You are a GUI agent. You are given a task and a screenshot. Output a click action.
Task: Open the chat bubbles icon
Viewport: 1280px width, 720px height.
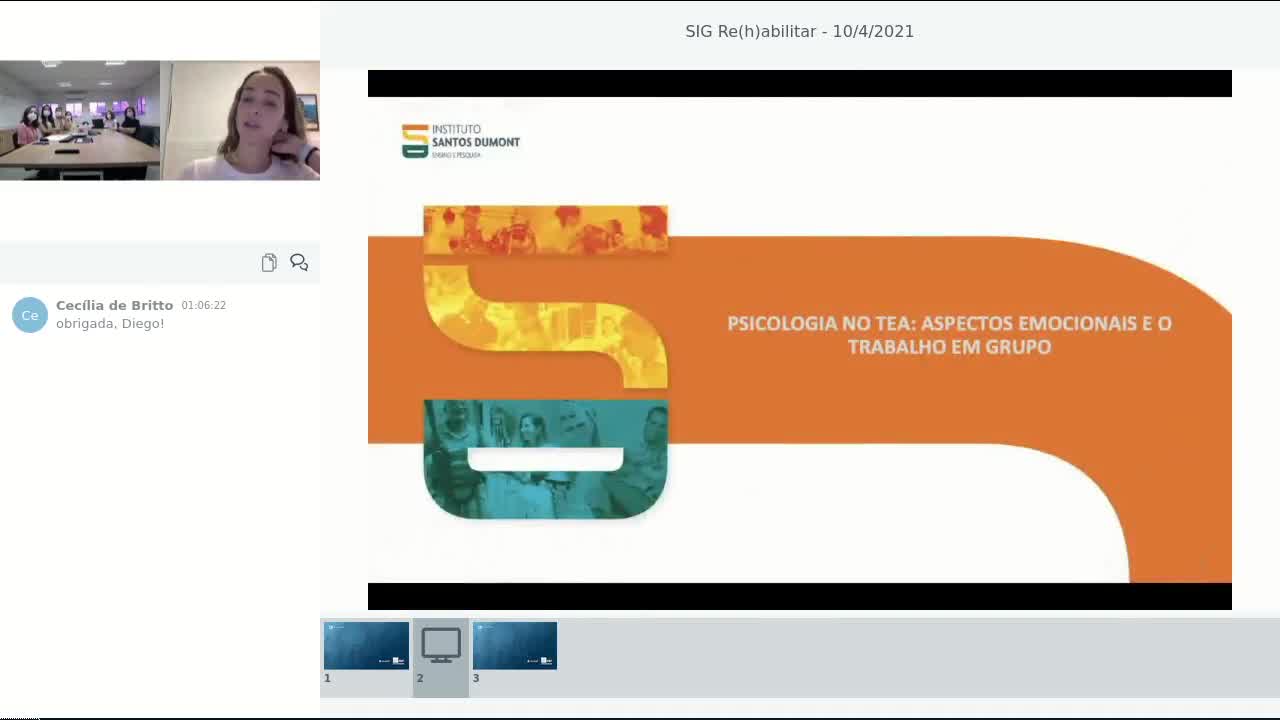point(299,262)
